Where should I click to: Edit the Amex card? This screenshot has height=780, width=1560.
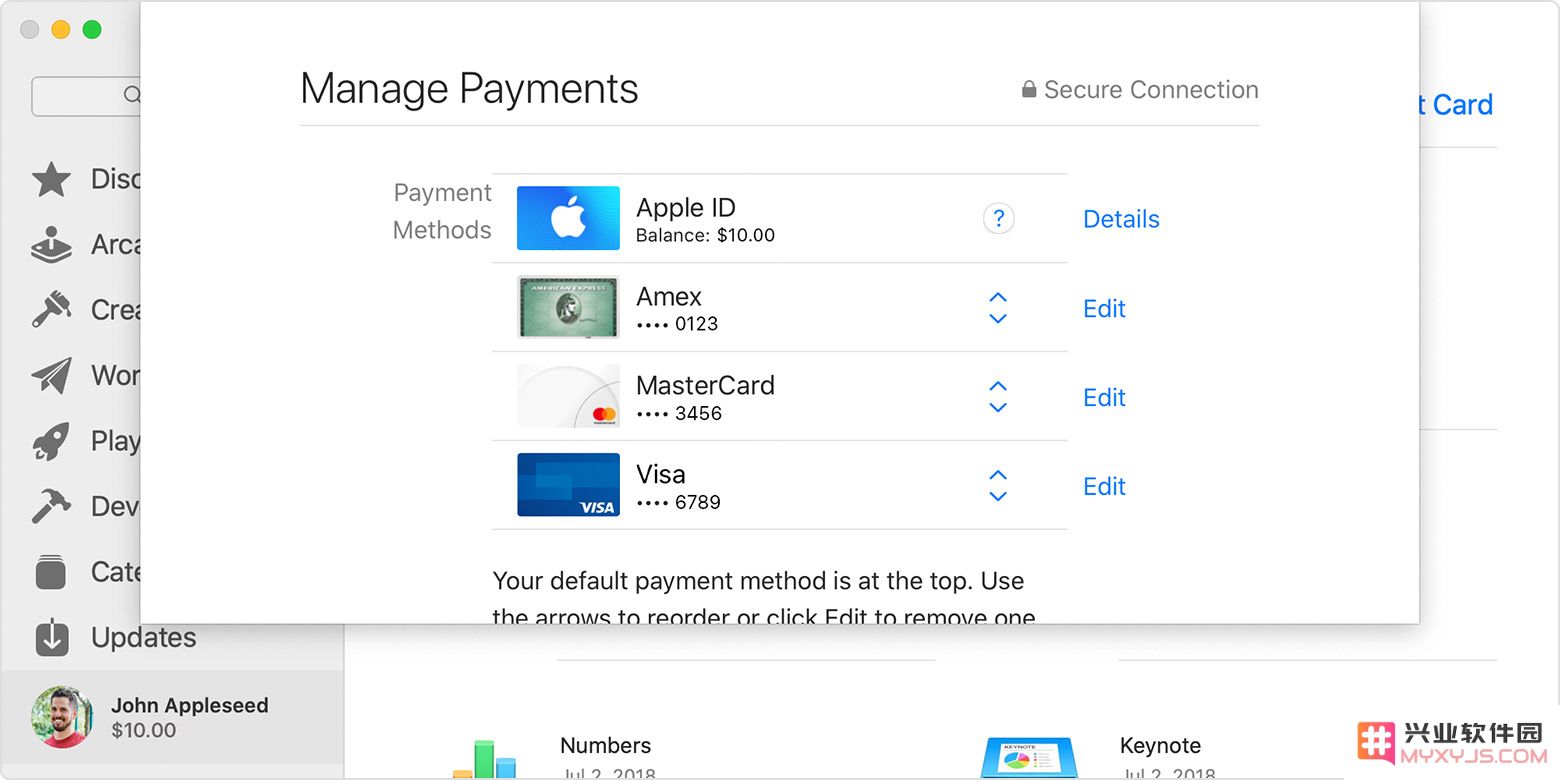pos(1104,308)
